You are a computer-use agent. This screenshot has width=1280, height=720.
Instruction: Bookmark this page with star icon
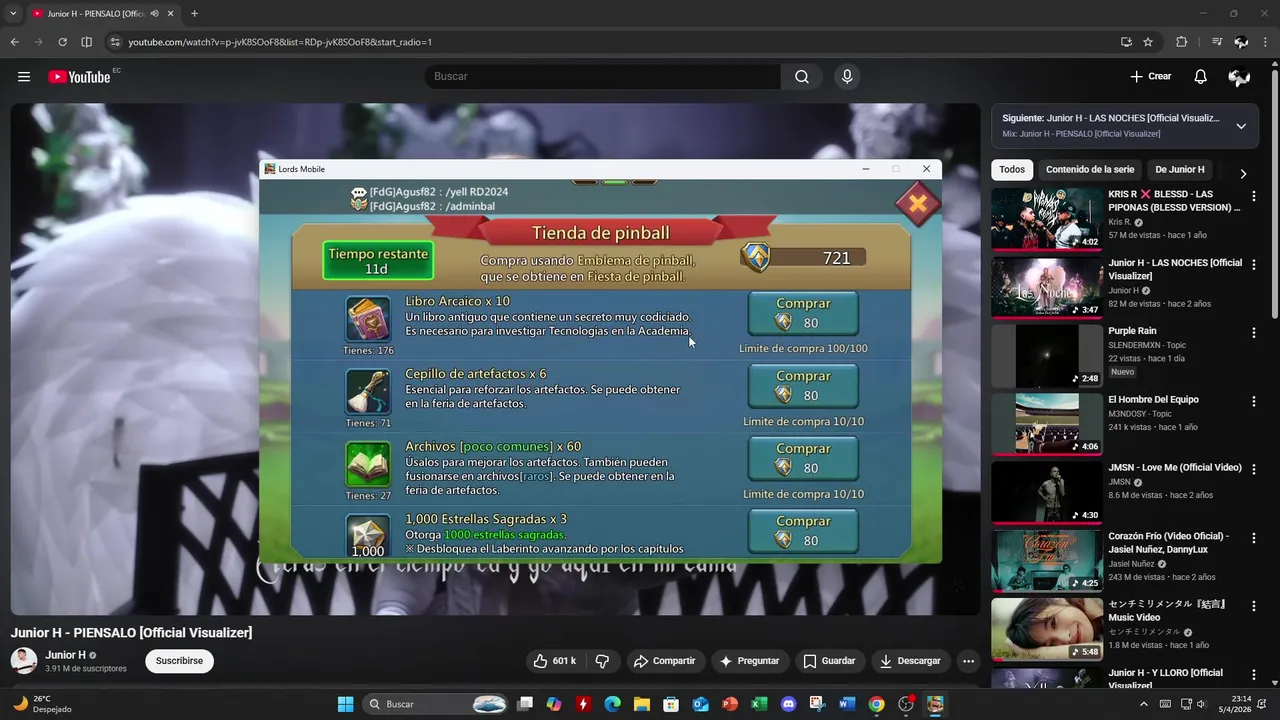[1148, 42]
